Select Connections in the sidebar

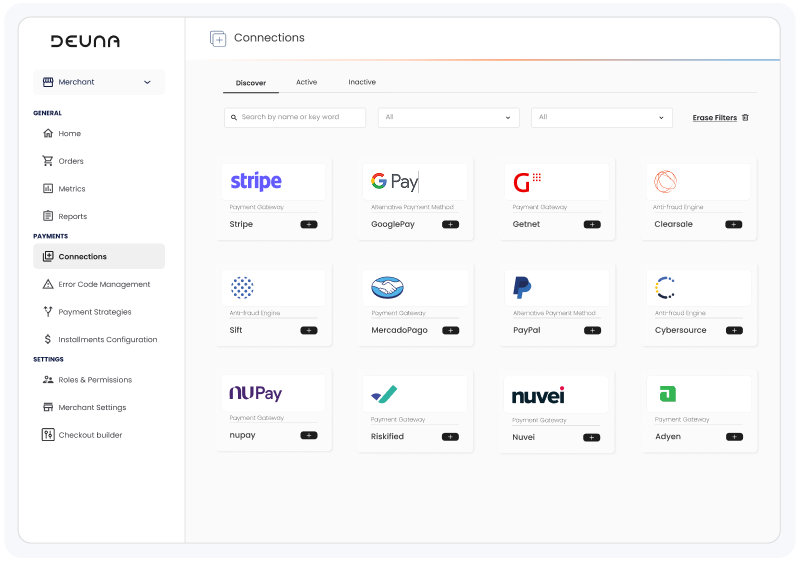pyautogui.click(x=99, y=256)
